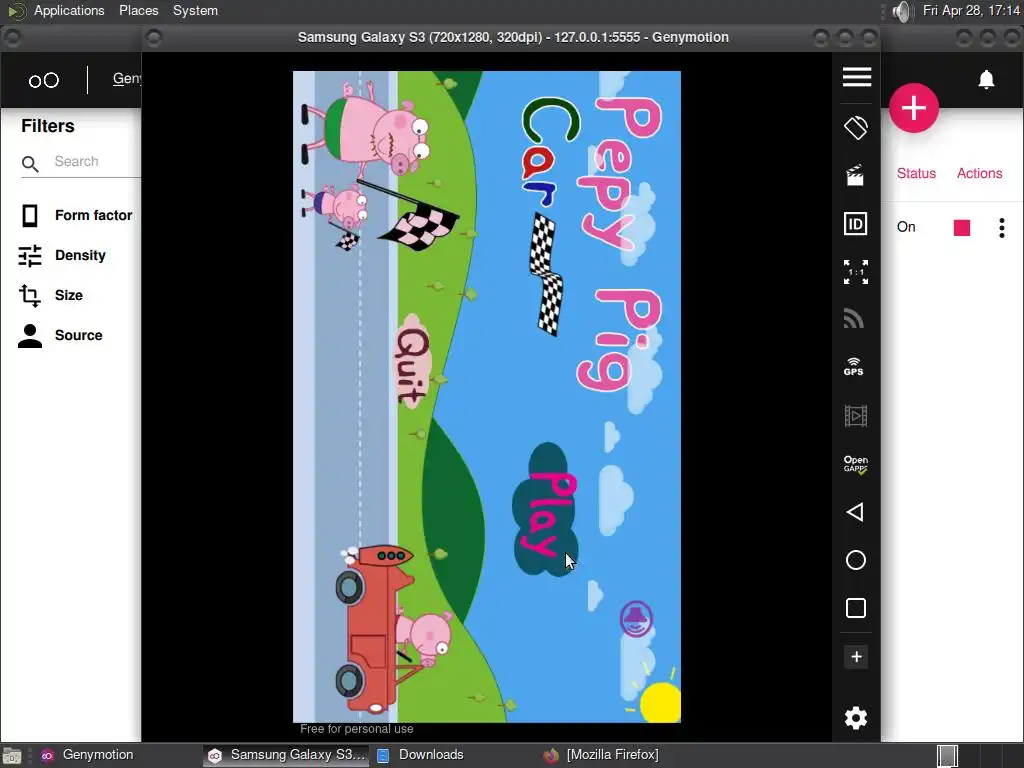Viewport: 1024px width, 768px height.
Task: Tap the Android Back triangle button
Action: click(855, 512)
